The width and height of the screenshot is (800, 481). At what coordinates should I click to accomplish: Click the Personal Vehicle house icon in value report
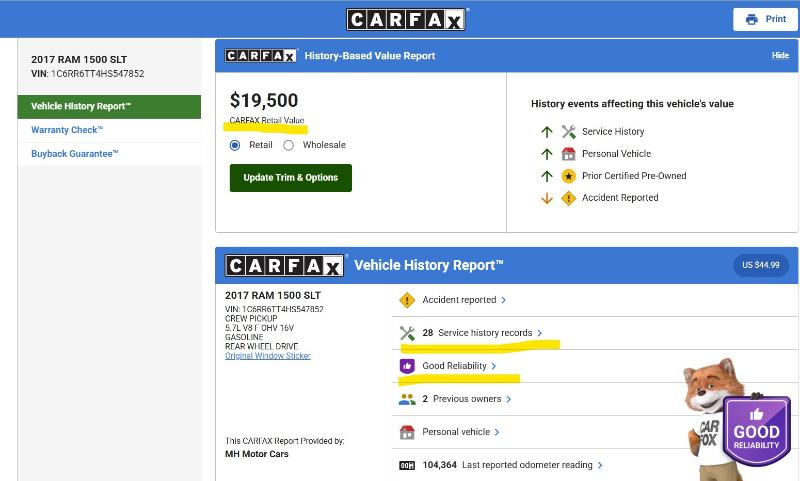568,154
